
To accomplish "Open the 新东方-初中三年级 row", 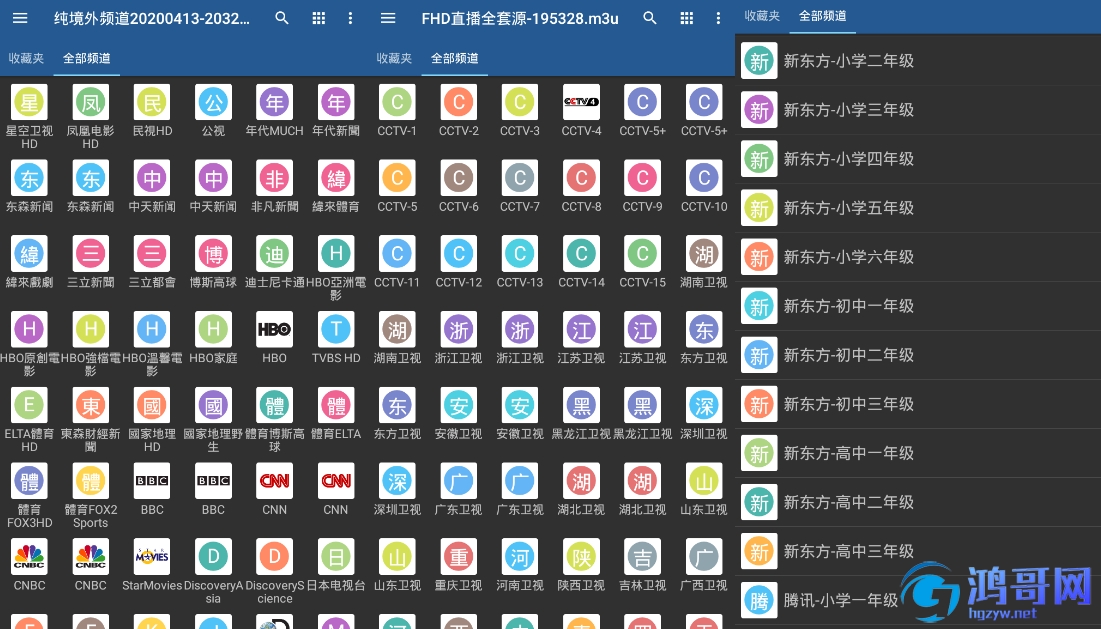I will [918, 405].
